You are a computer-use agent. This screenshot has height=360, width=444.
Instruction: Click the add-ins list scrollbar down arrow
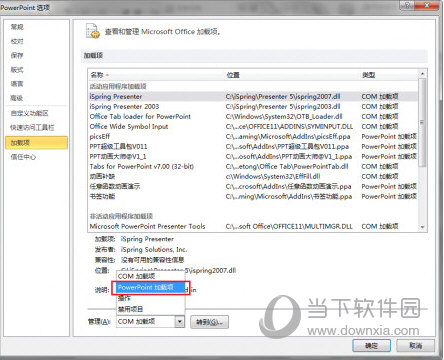tap(422, 227)
